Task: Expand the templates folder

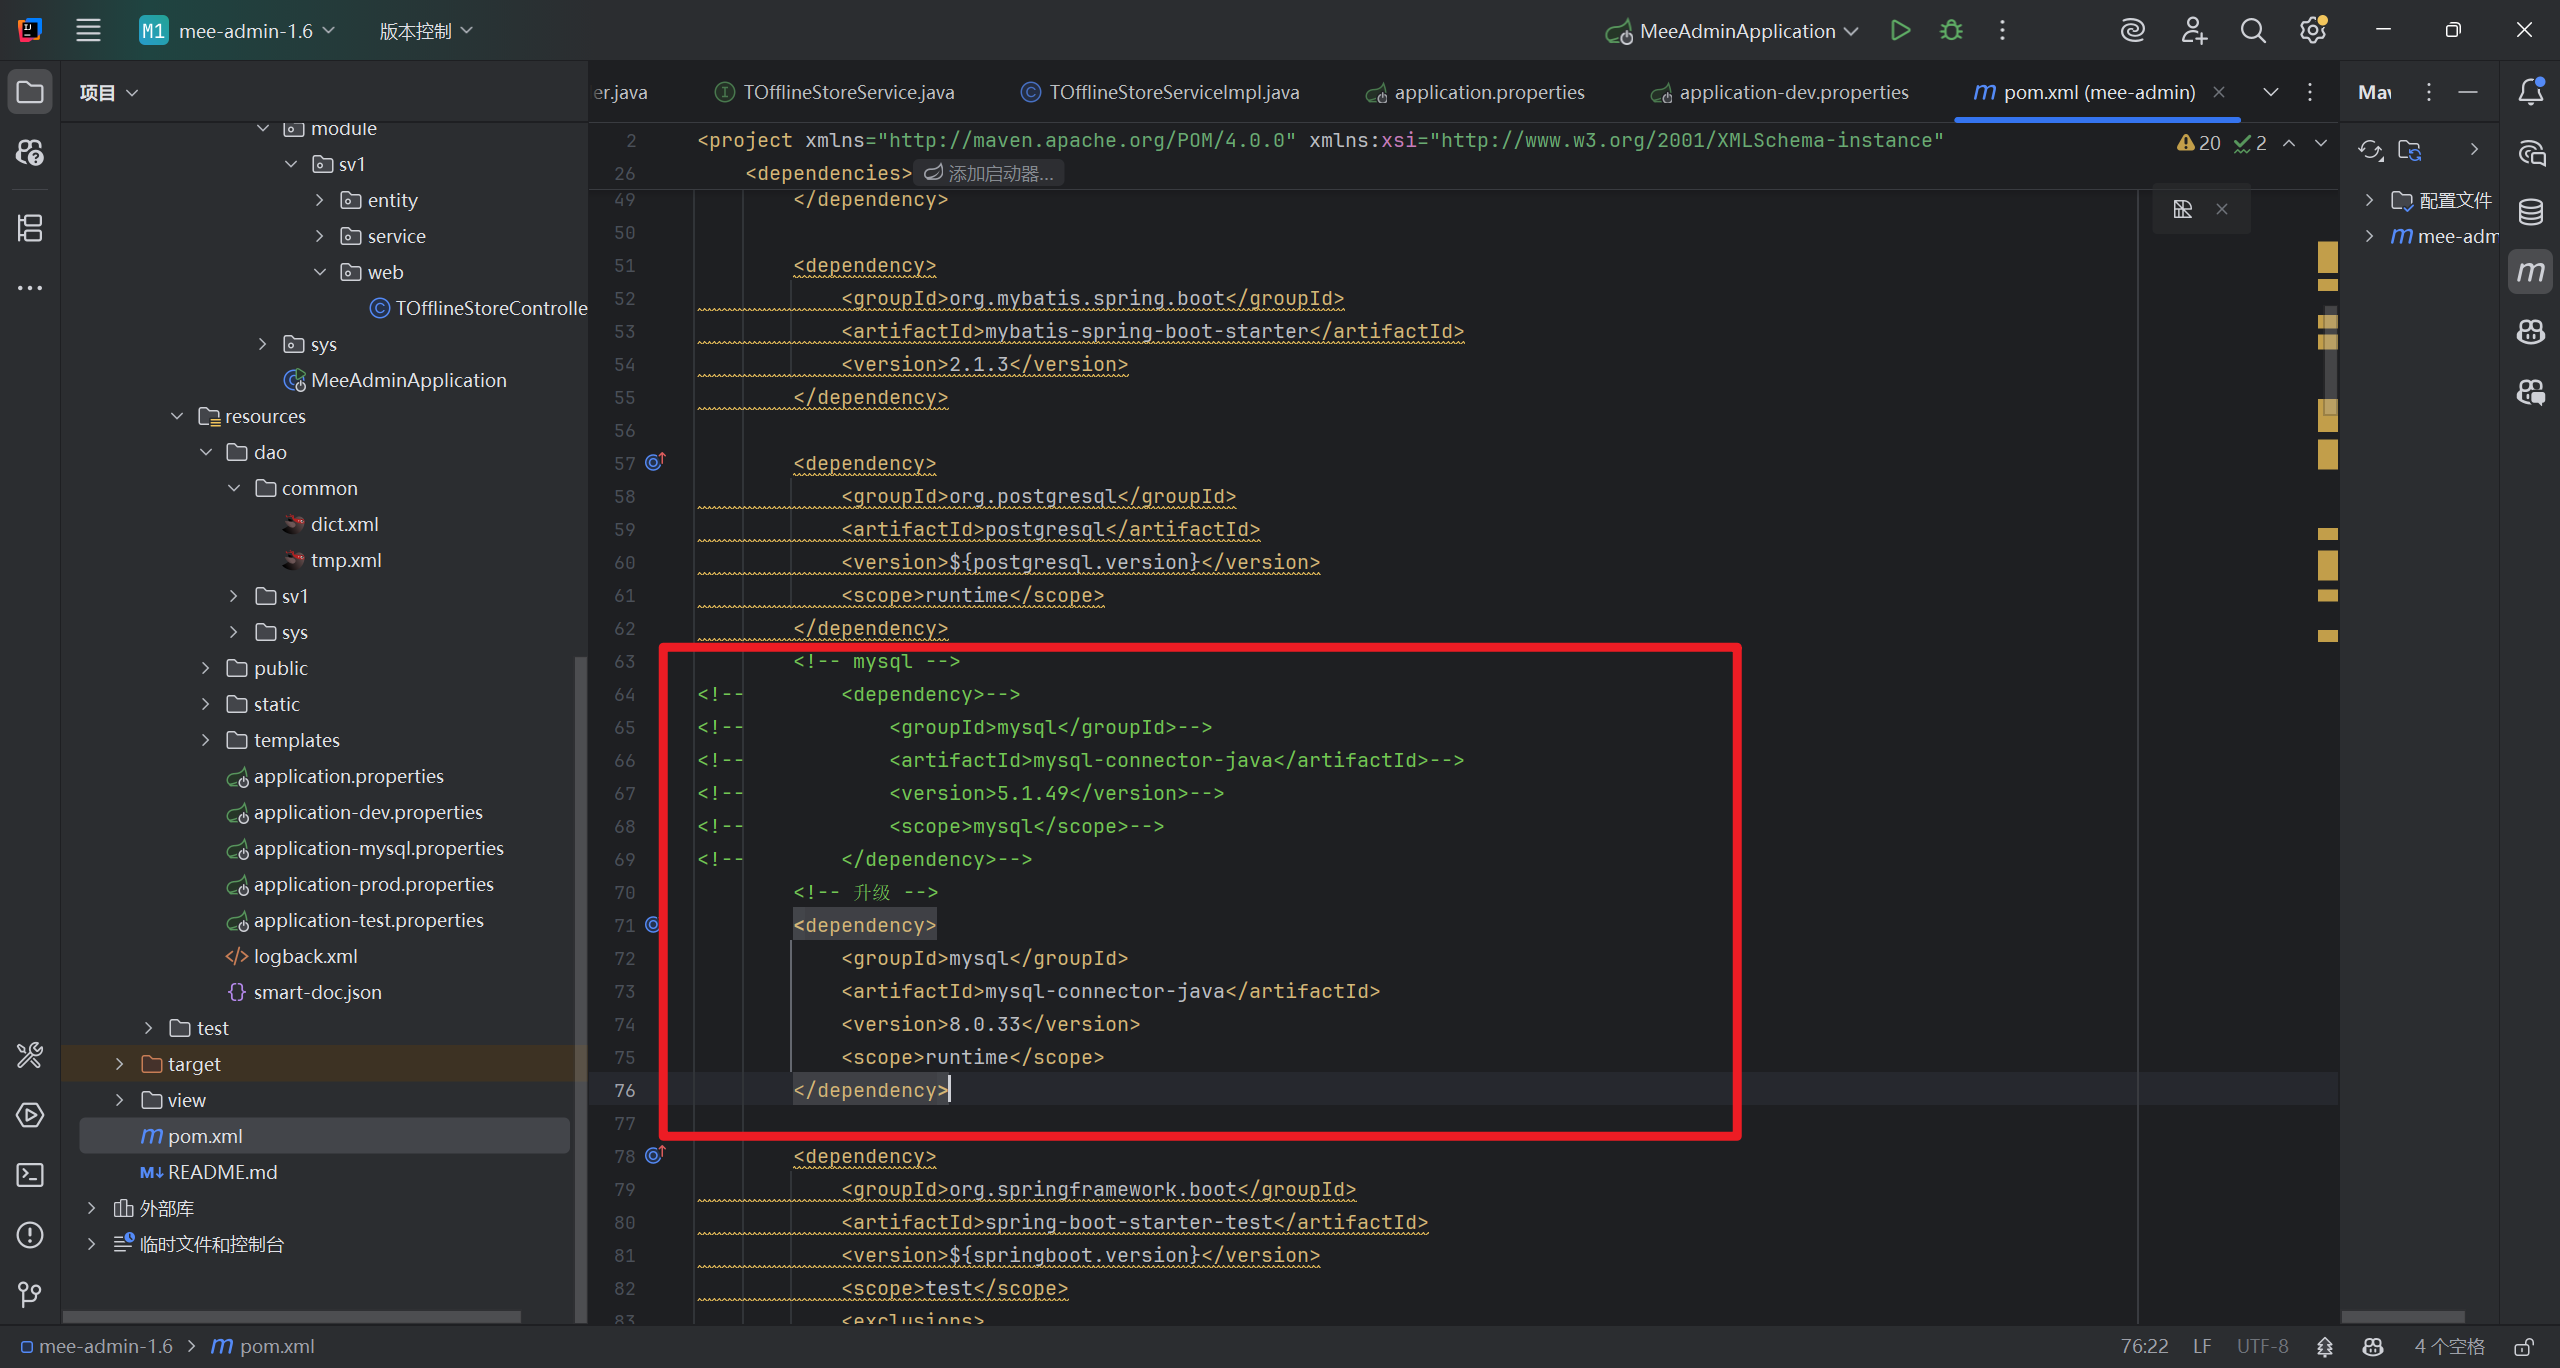Action: 205,740
